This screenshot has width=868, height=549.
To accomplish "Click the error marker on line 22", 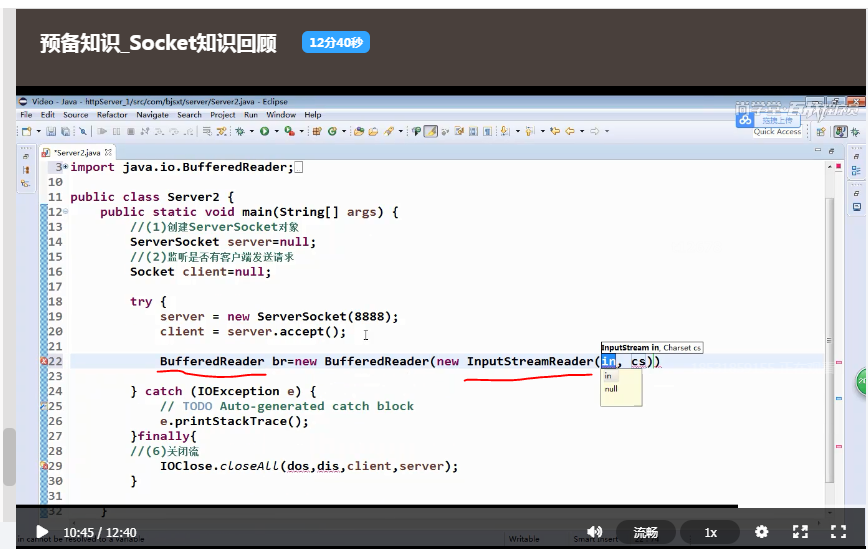I will [x=44, y=361].
